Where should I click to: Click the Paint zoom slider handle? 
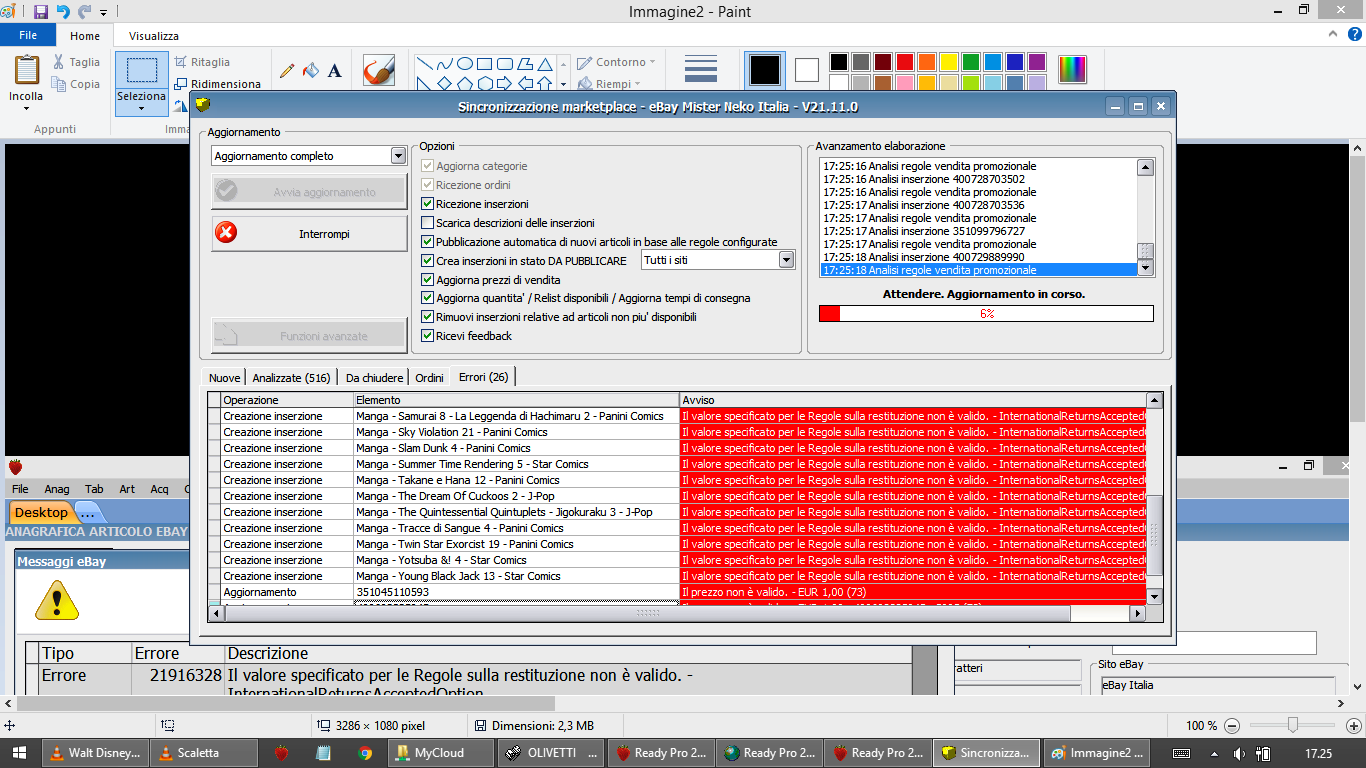[x=1293, y=725]
